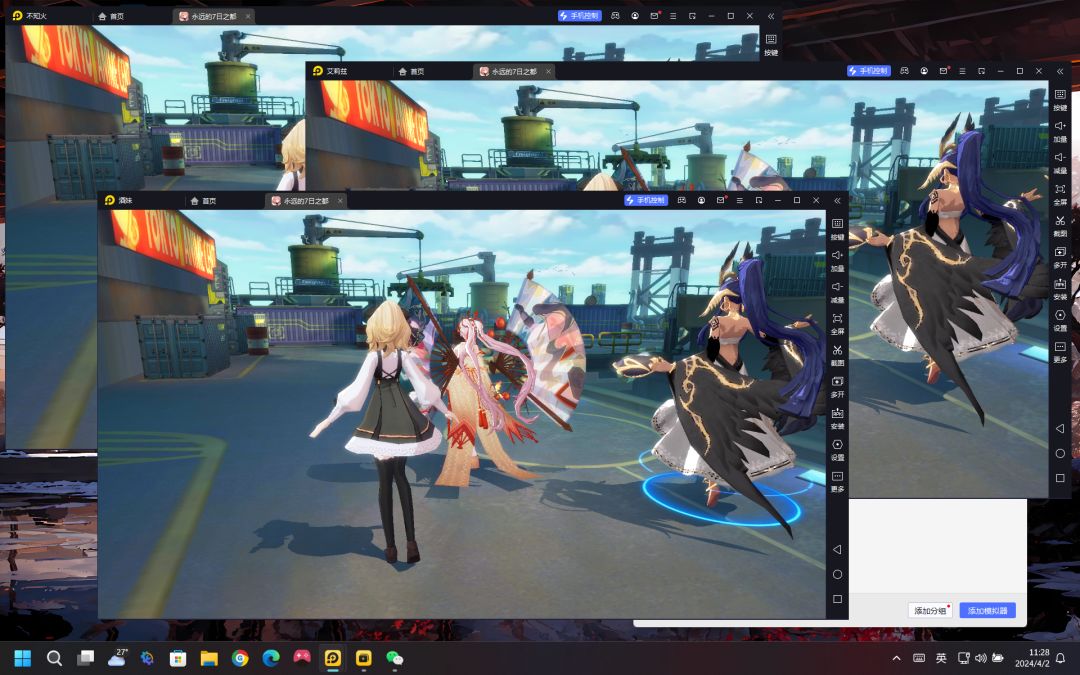The width and height of the screenshot is (1080, 675).
Task: Collapse the 濁味 window sidebar with the chevrons
Action: point(837,200)
